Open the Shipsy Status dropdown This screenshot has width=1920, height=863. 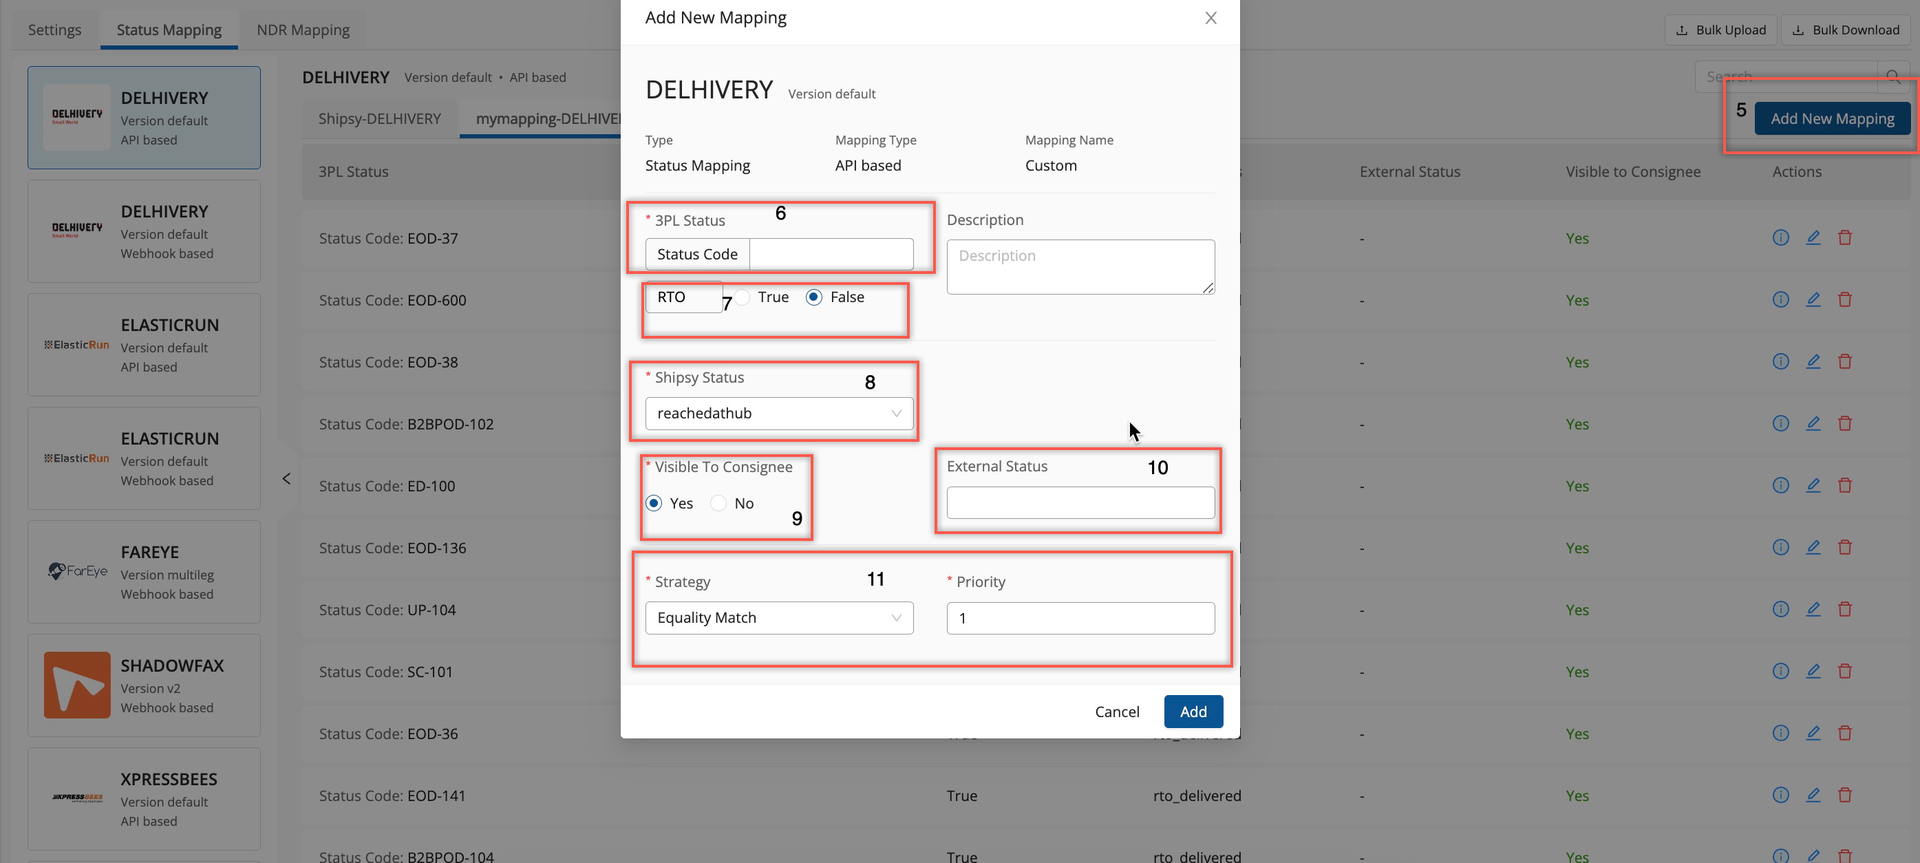pos(779,414)
